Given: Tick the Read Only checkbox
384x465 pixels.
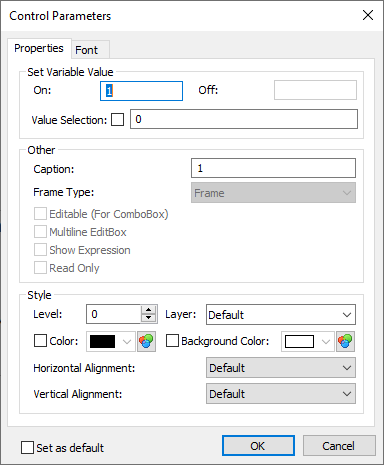Looking at the screenshot, I should pos(40,268).
